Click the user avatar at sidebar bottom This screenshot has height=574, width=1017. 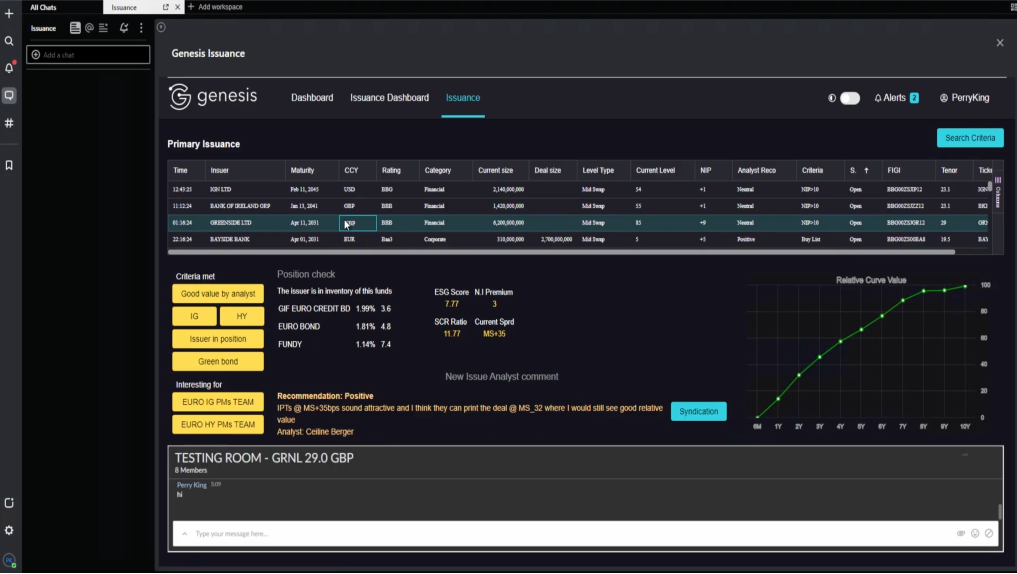pos(9,560)
